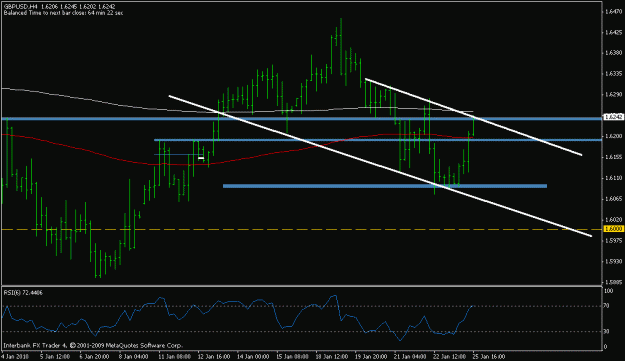
Task: Select the 1.6200 price axis label
Action: click(613, 136)
